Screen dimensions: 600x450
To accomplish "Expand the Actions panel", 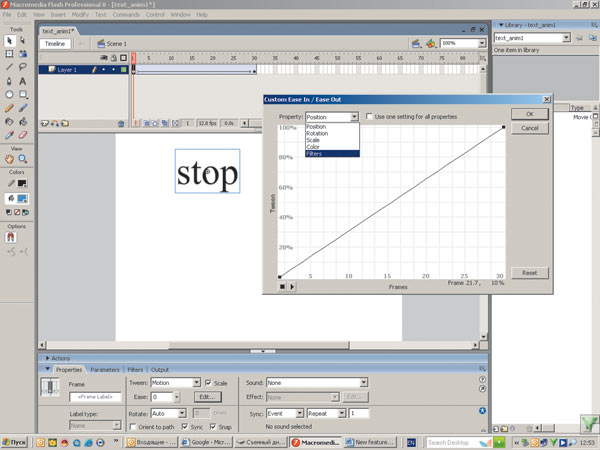I will (48, 358).
